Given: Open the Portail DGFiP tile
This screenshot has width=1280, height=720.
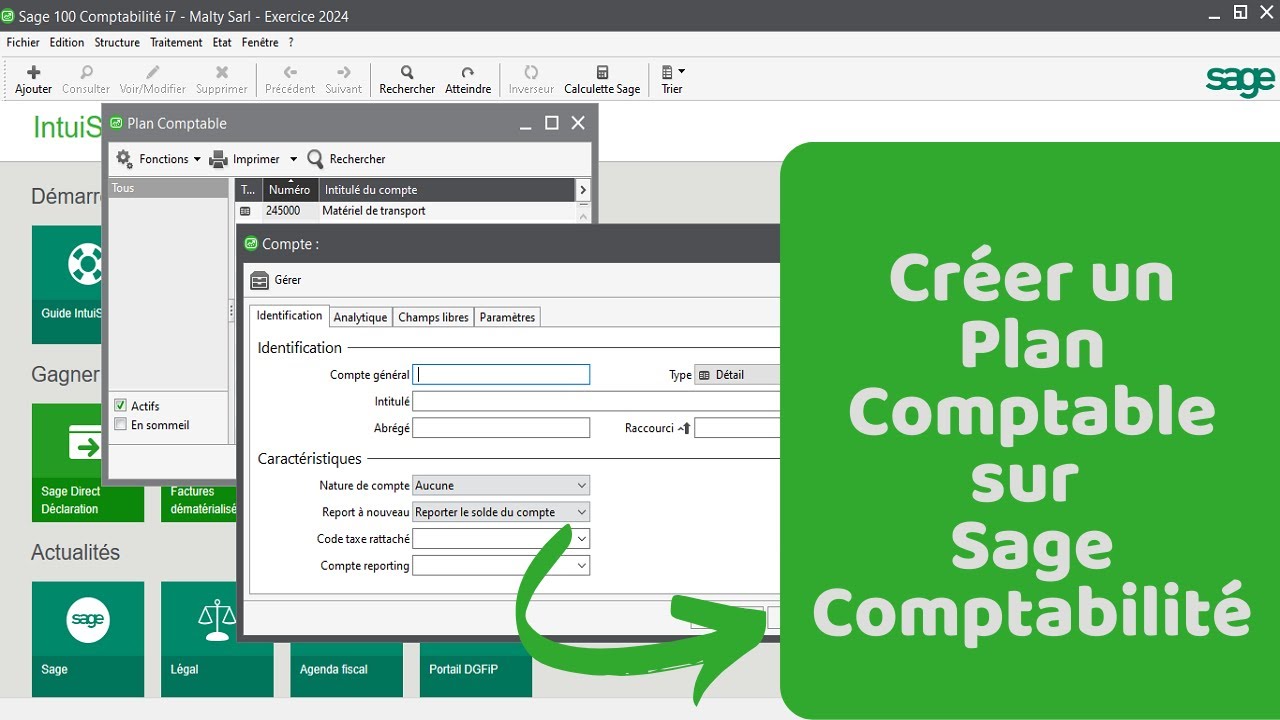Looking at the screenshot, I should tap(475, 670).
